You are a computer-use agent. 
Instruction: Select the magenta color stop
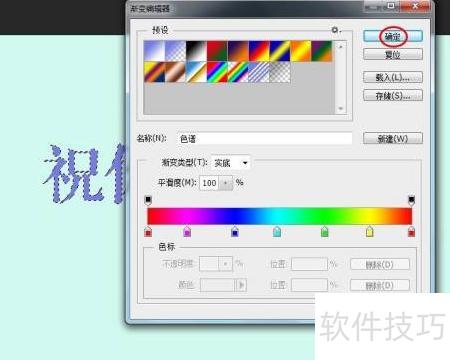point(187,232)
